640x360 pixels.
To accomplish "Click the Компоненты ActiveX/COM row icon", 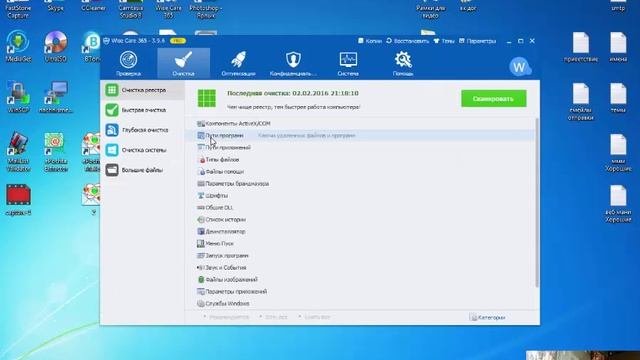I will click(x=201, y=123).
